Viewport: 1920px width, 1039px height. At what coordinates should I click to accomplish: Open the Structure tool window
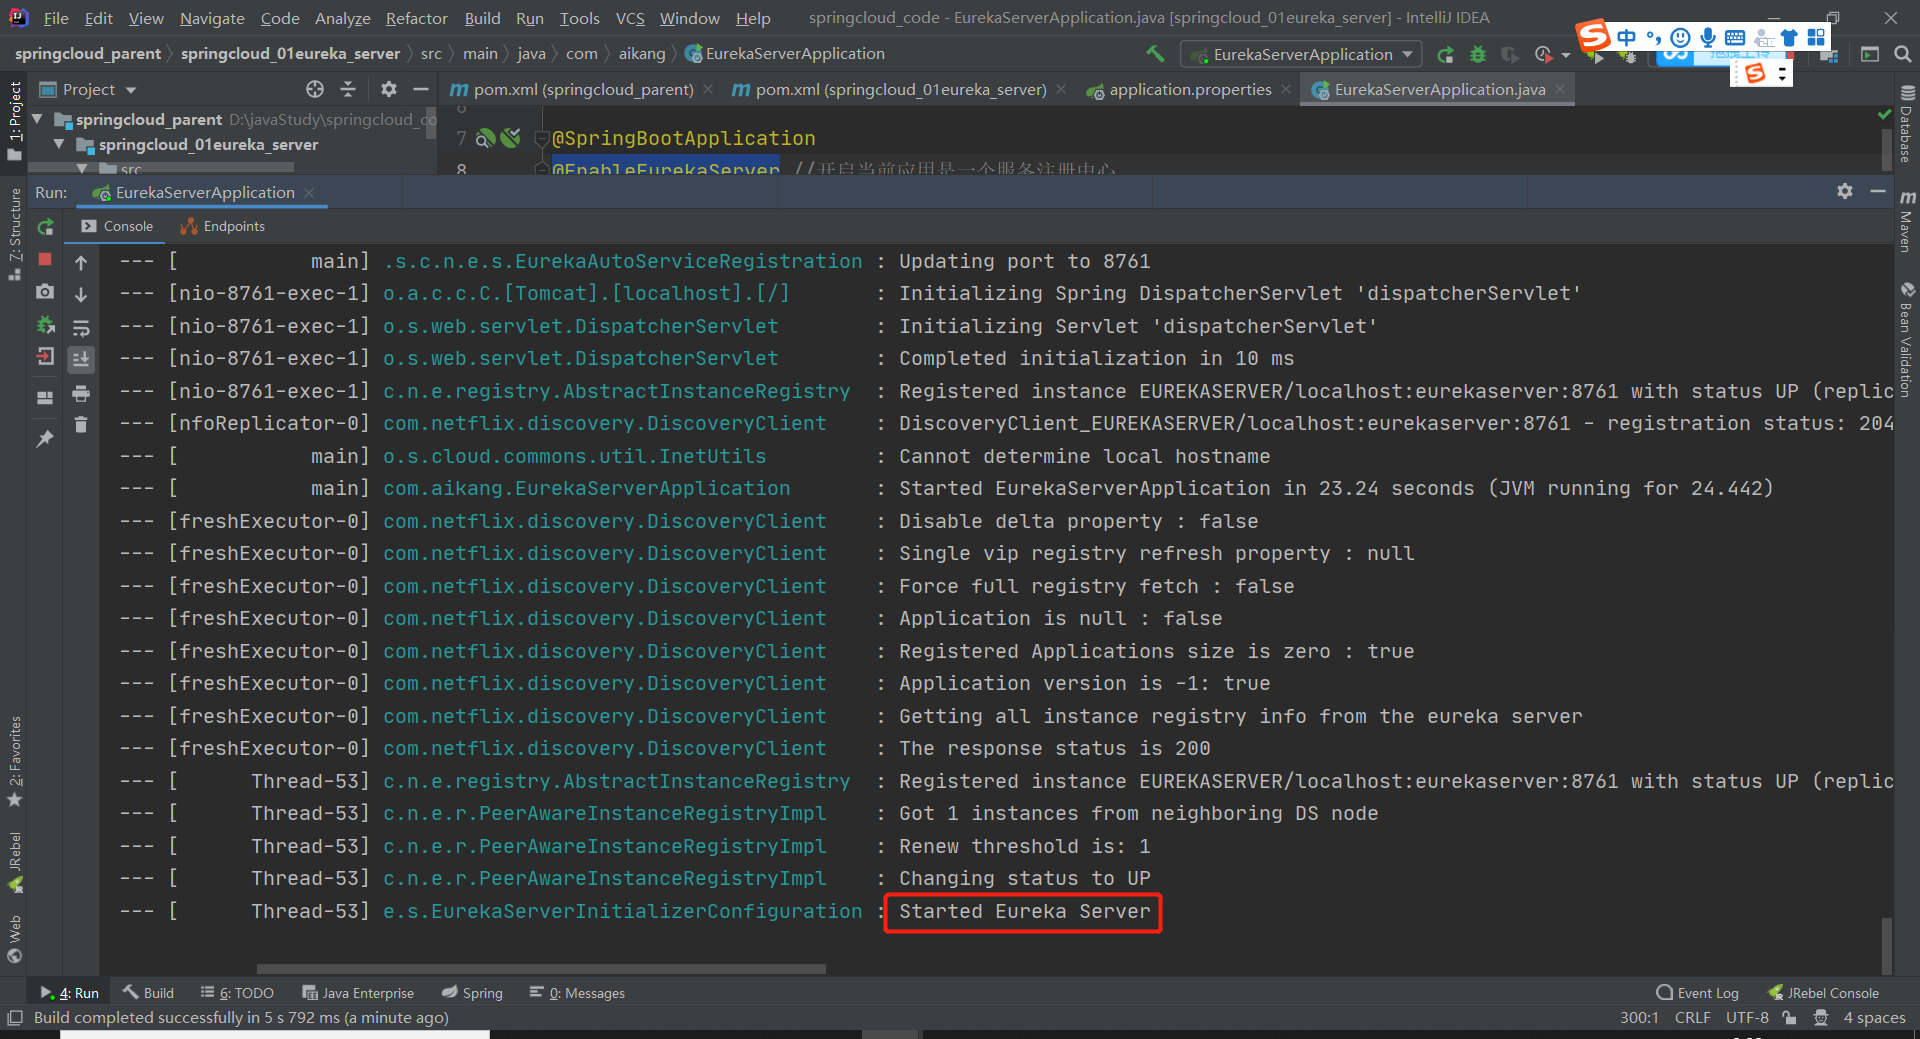[14, 235]
